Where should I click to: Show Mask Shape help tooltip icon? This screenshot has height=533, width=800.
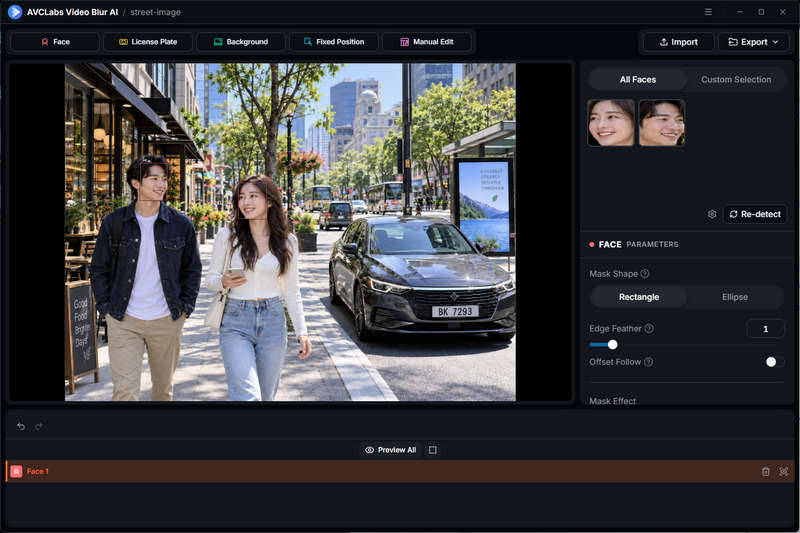(x=645, y=274)
